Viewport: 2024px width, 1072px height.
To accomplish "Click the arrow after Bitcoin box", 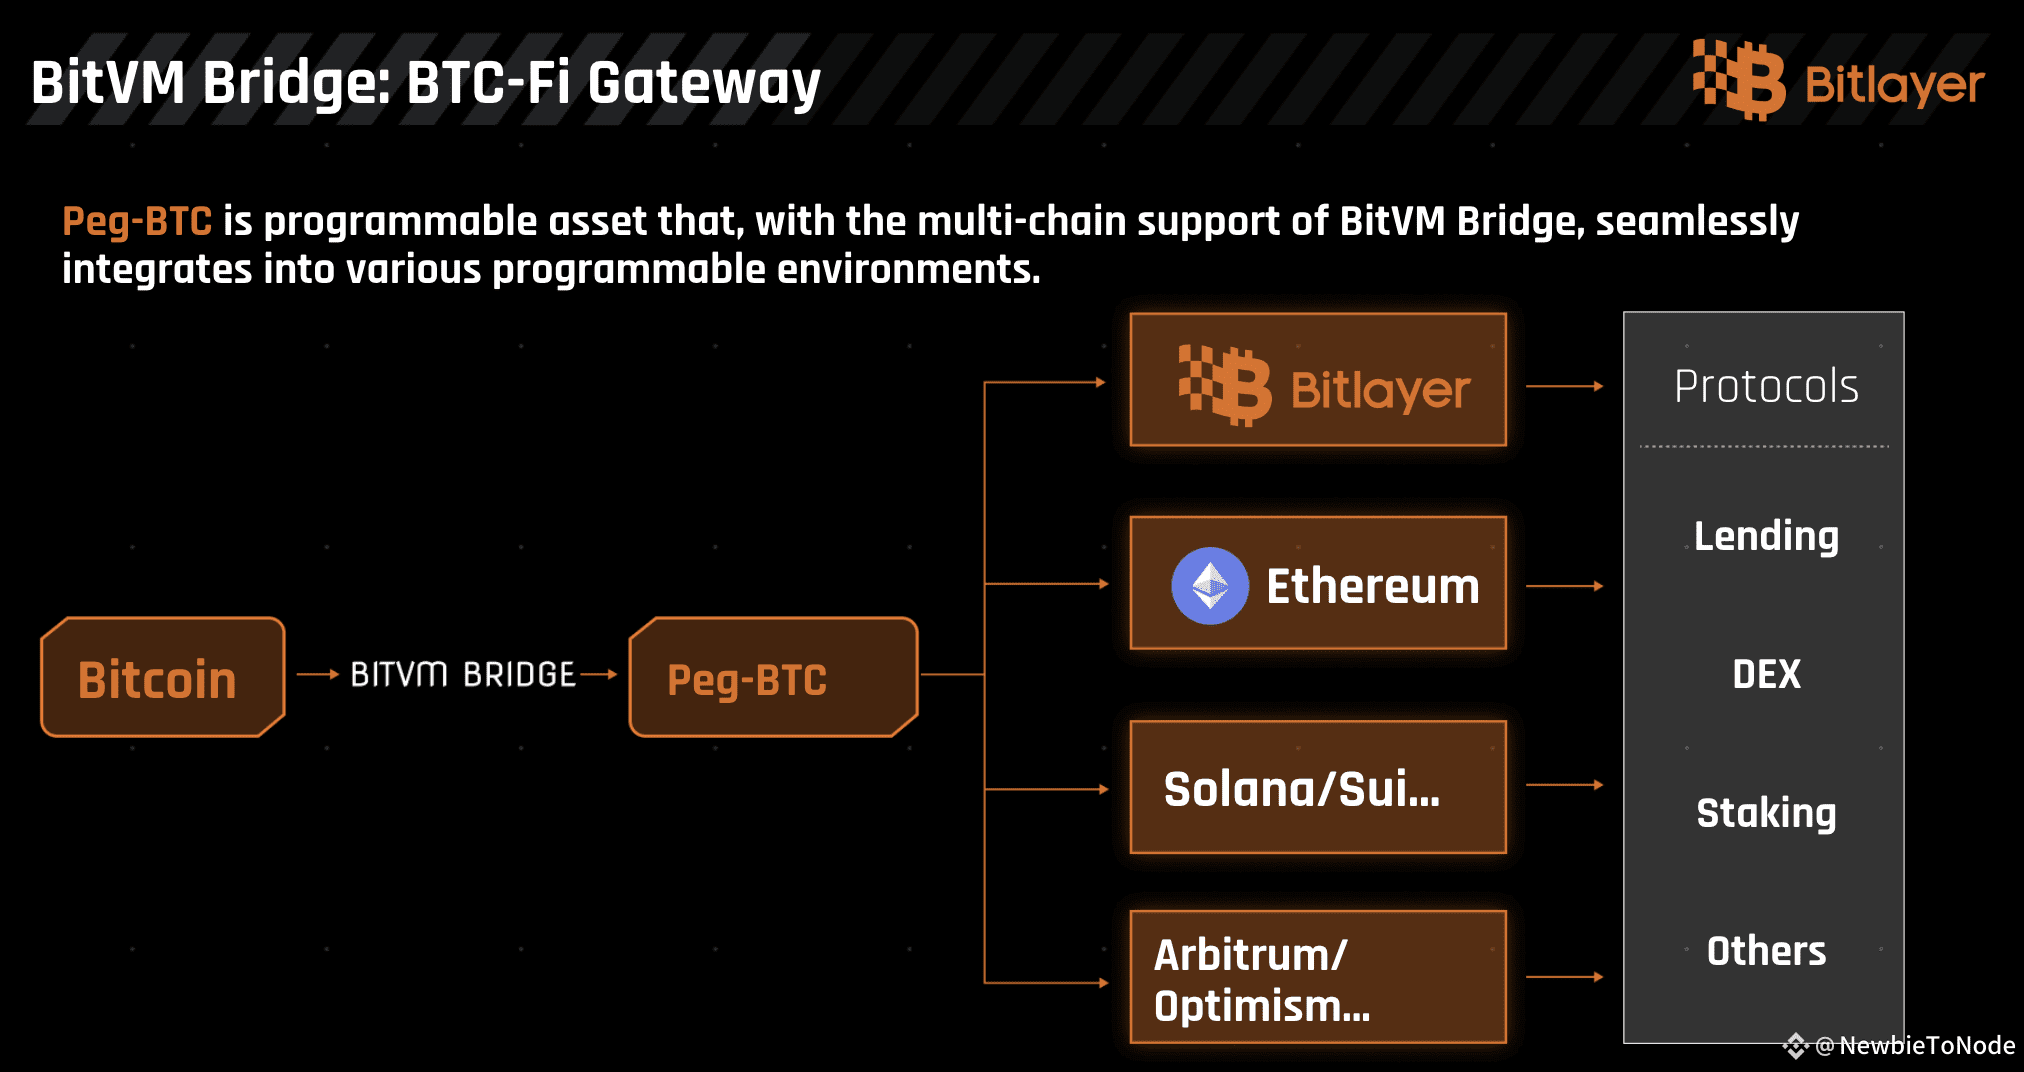I will coord(318,675).
